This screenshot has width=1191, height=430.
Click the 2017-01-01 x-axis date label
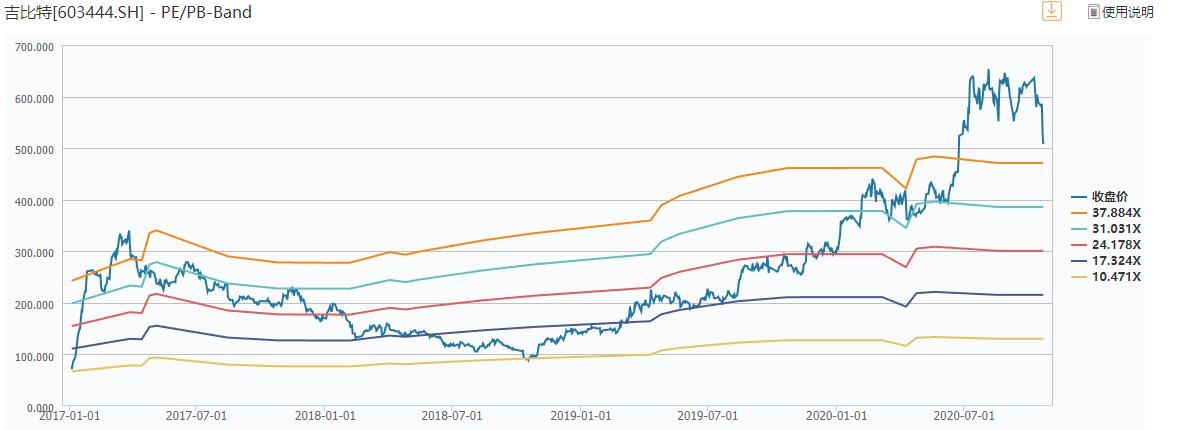[x=71, y=414]
